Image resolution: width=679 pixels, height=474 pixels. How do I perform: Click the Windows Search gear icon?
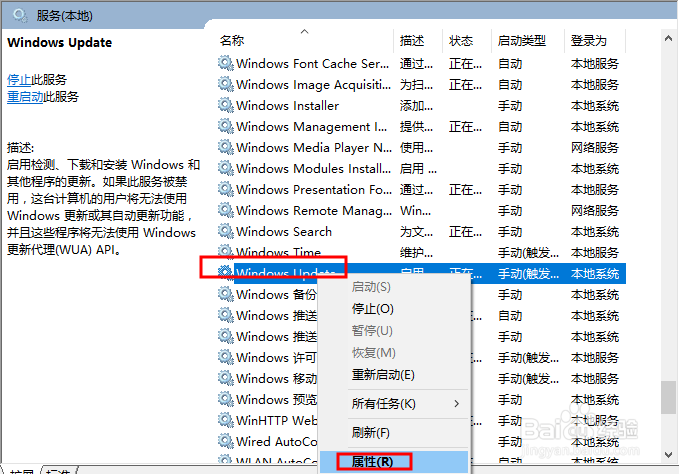226,231
